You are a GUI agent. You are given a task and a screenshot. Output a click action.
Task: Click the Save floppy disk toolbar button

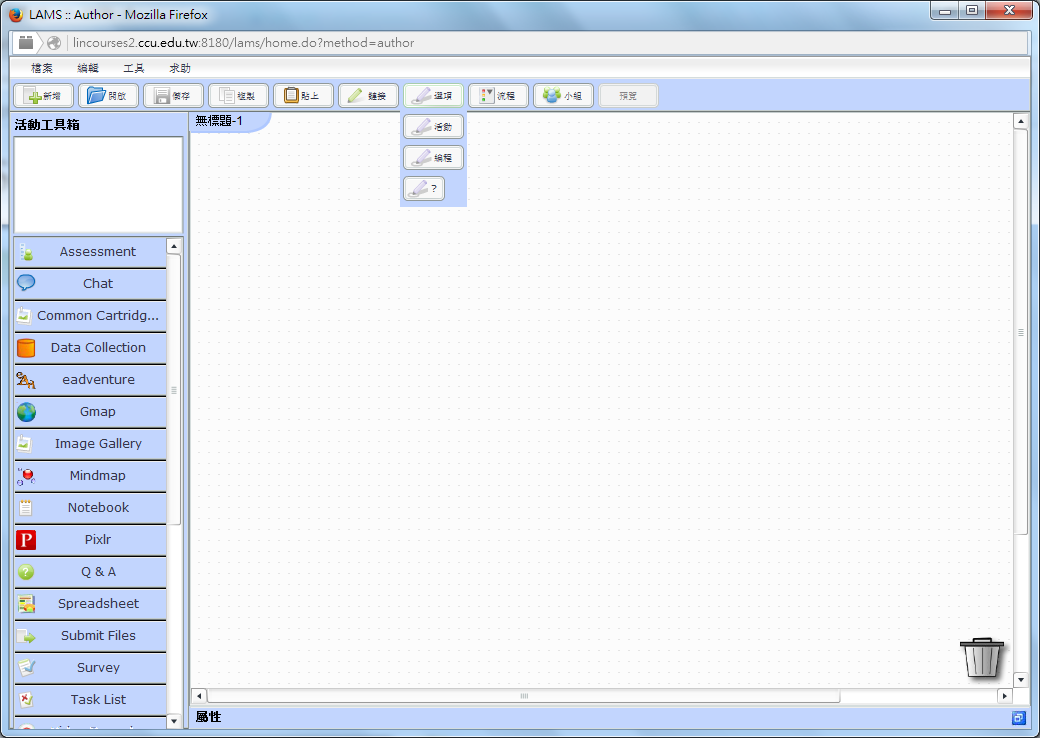tap(173, 96)
